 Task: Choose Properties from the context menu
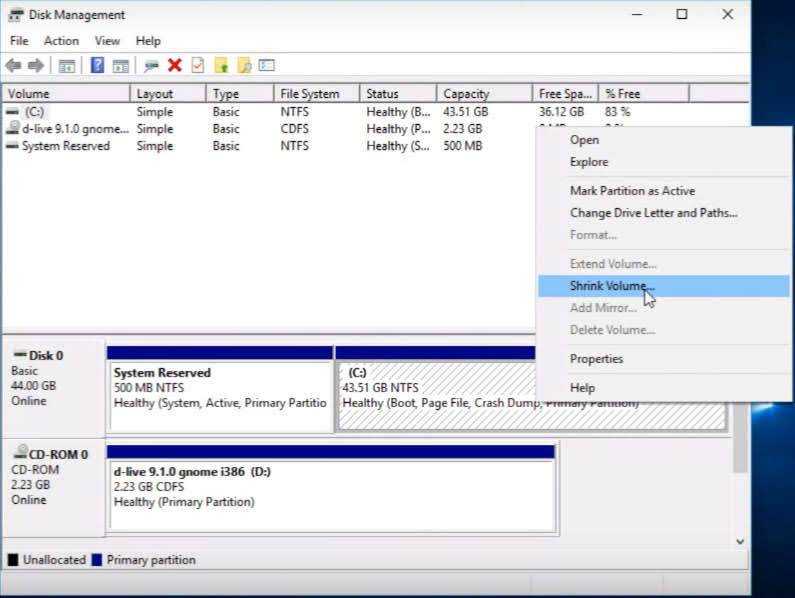tap(664, 359)
